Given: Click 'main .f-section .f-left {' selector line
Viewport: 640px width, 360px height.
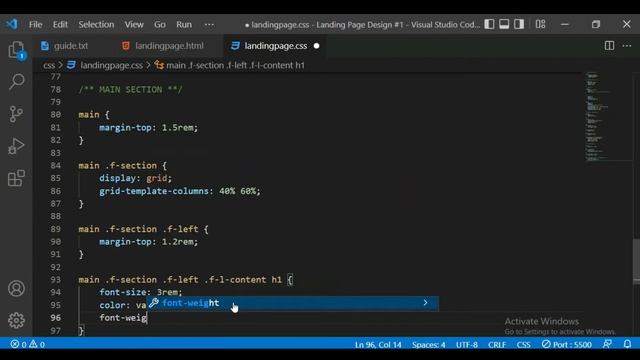Looking at the screenshot, I should pyautogui.click(x=143, y=229).
